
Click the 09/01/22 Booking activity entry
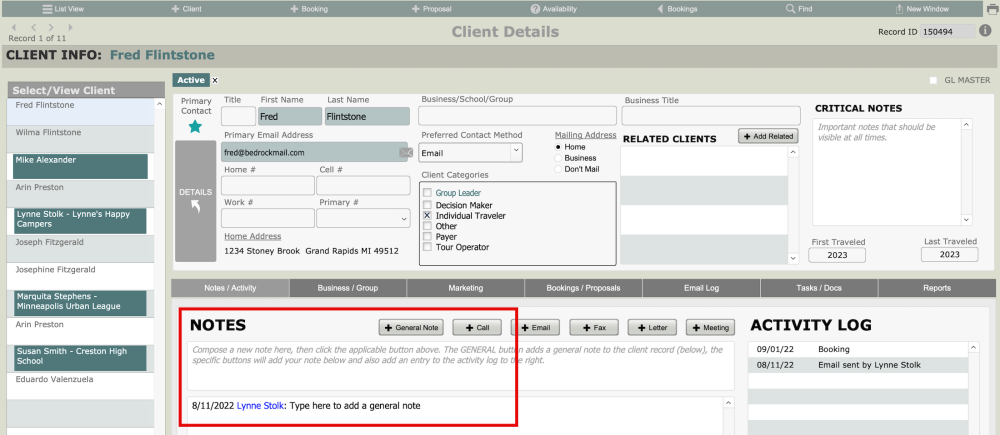pos(858,350)
